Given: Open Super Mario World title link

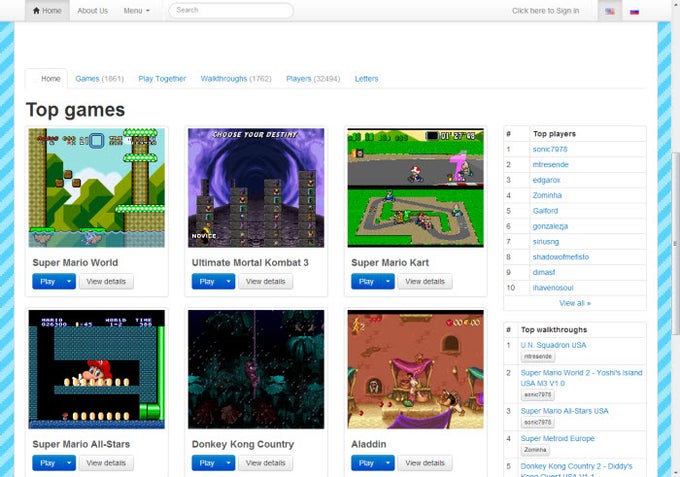Looking at the screenshot, I should [75, 263].
